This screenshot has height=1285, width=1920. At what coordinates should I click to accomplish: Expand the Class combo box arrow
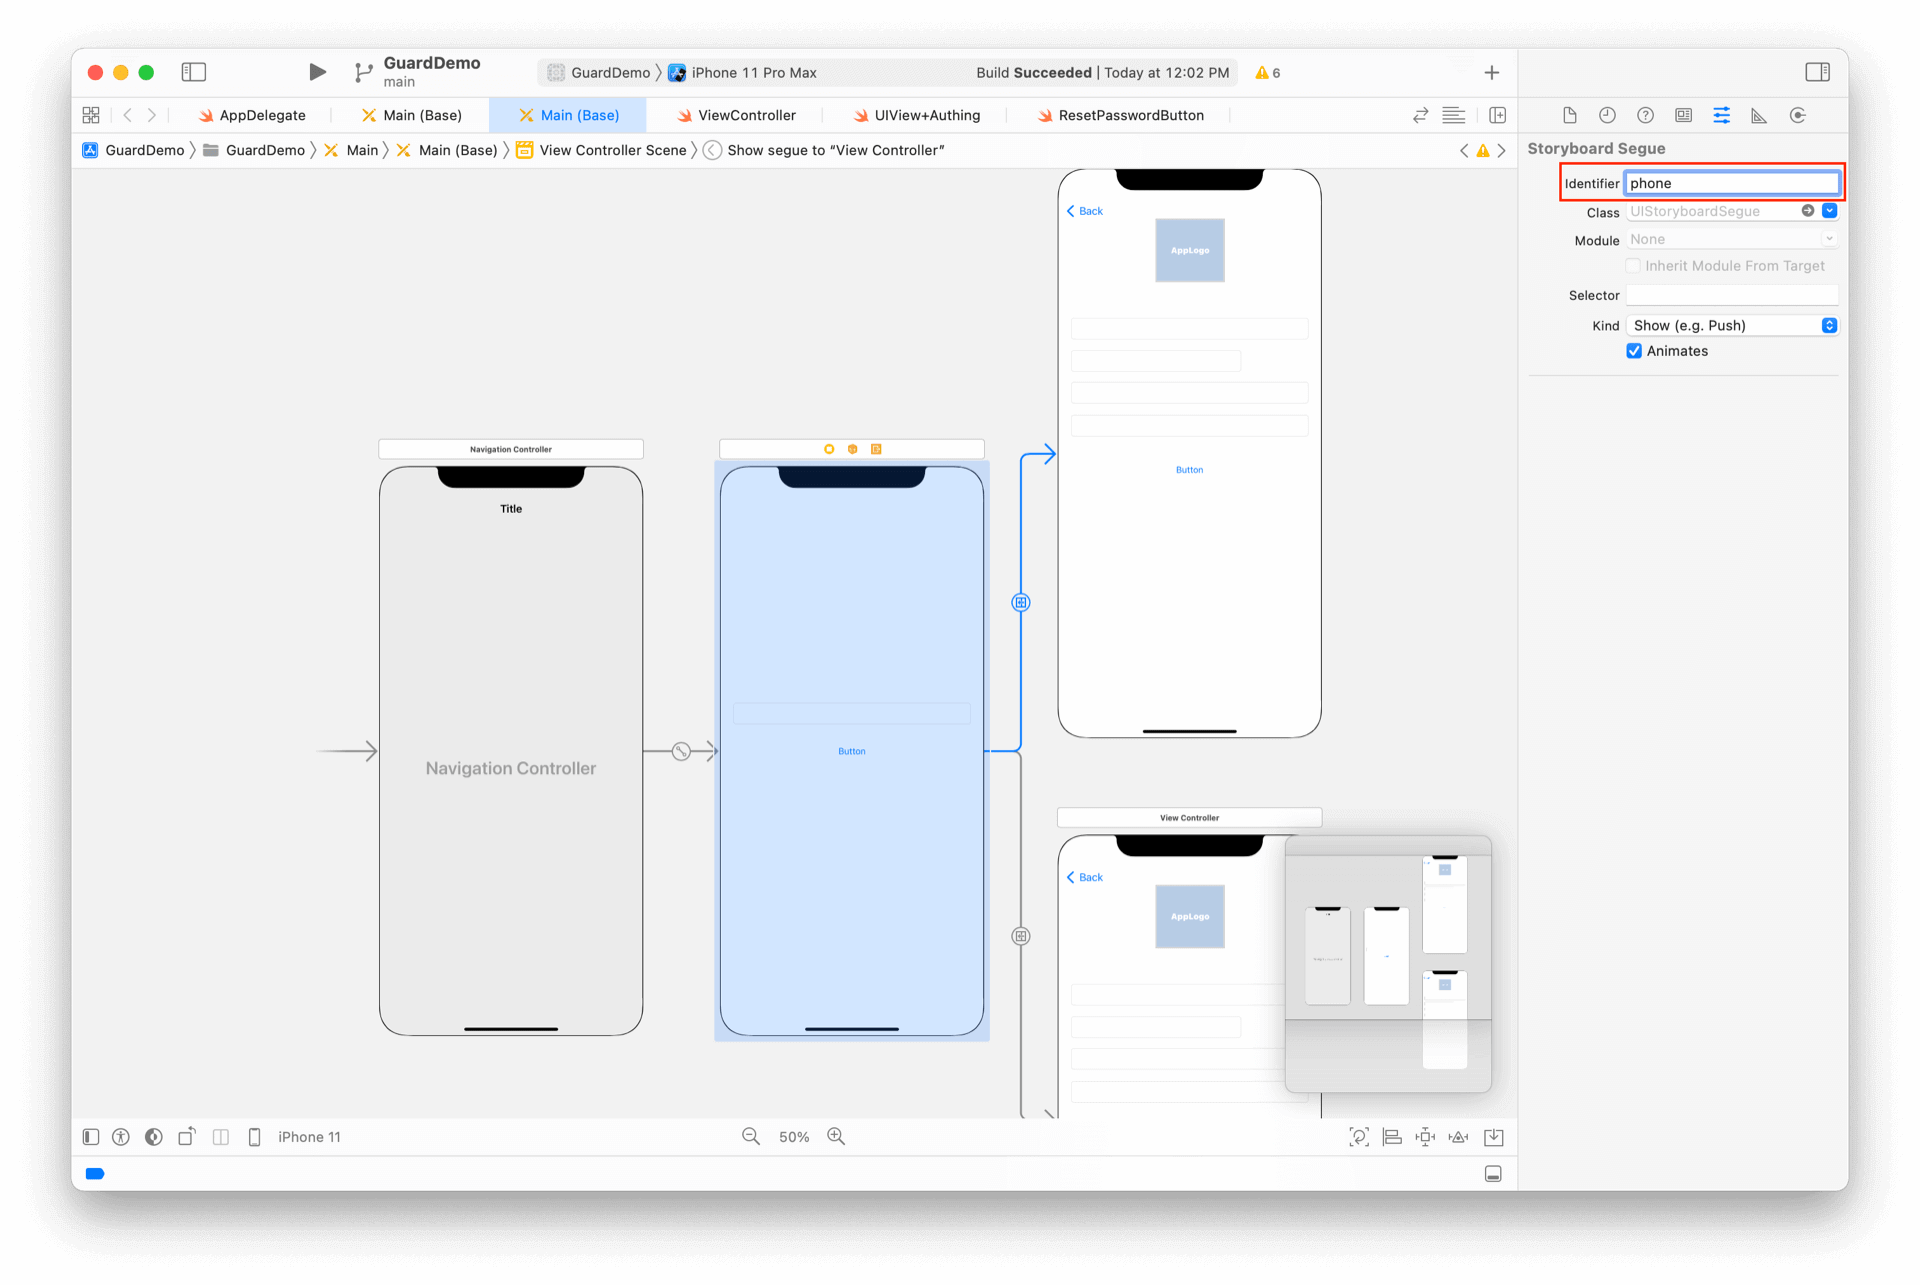pos(1829,211)
